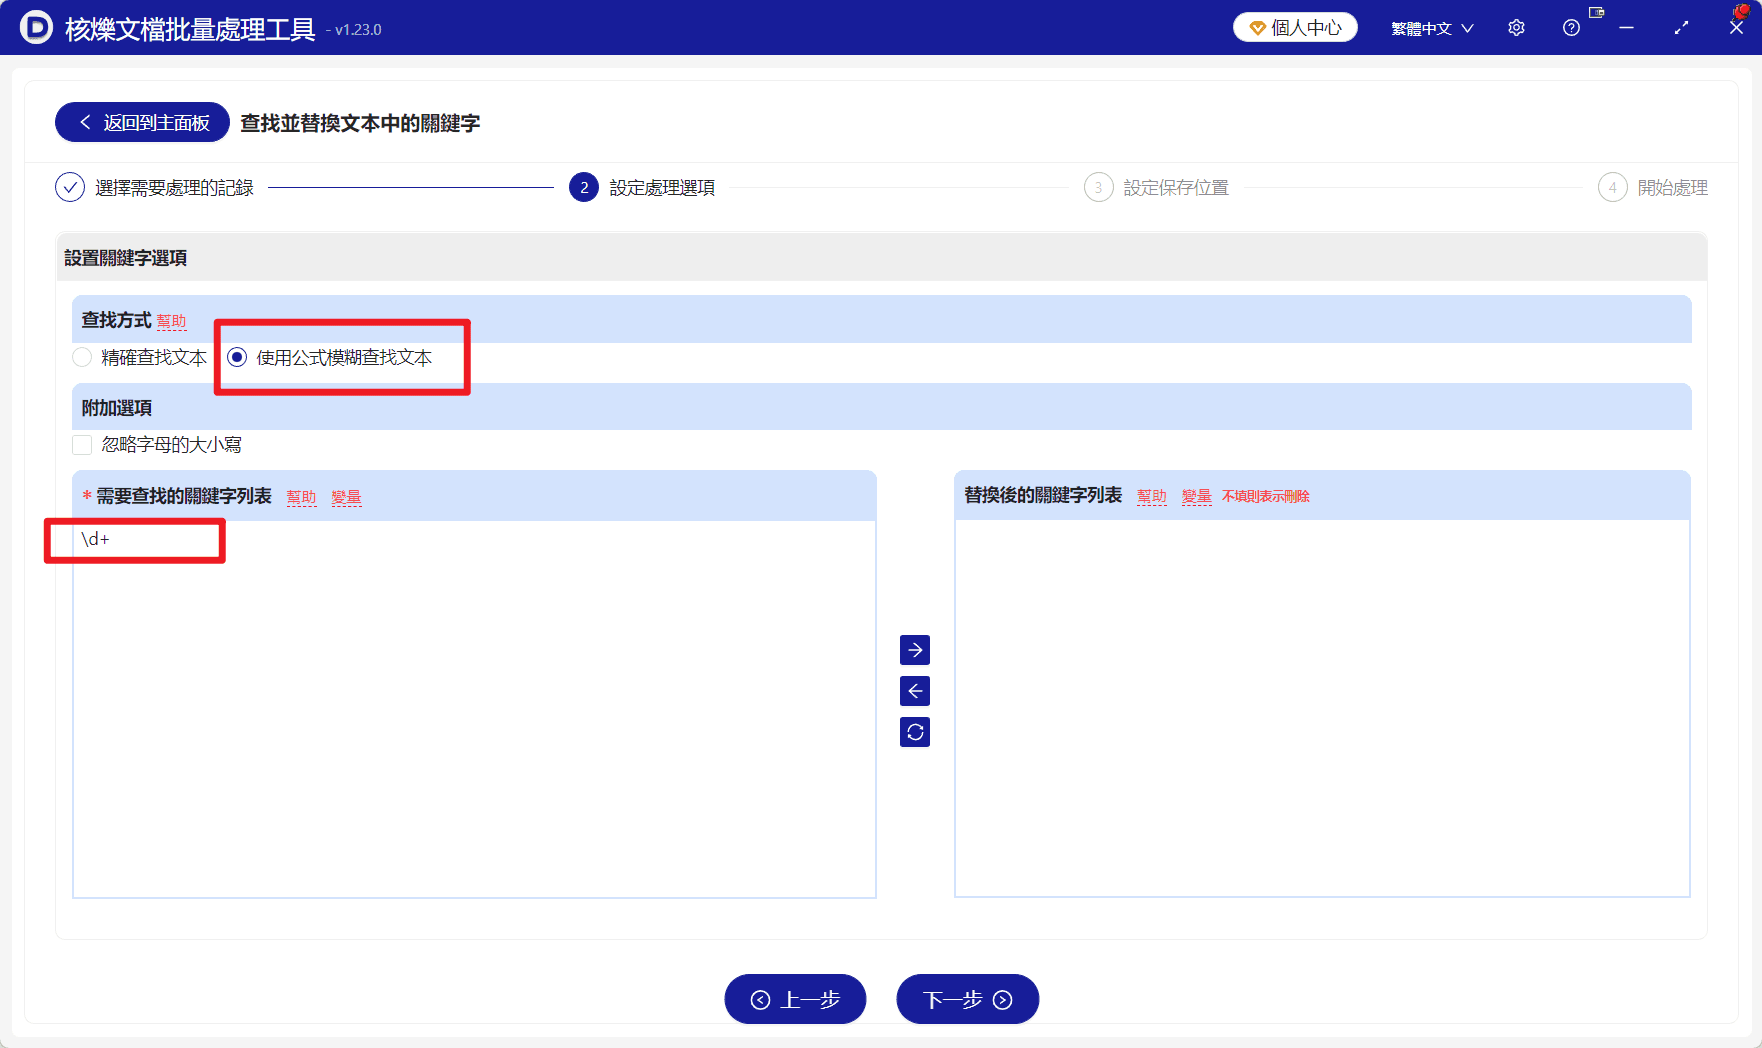Open 幫助 link in 替換後的關鍵字列表 header

(x=1152, y=496)
